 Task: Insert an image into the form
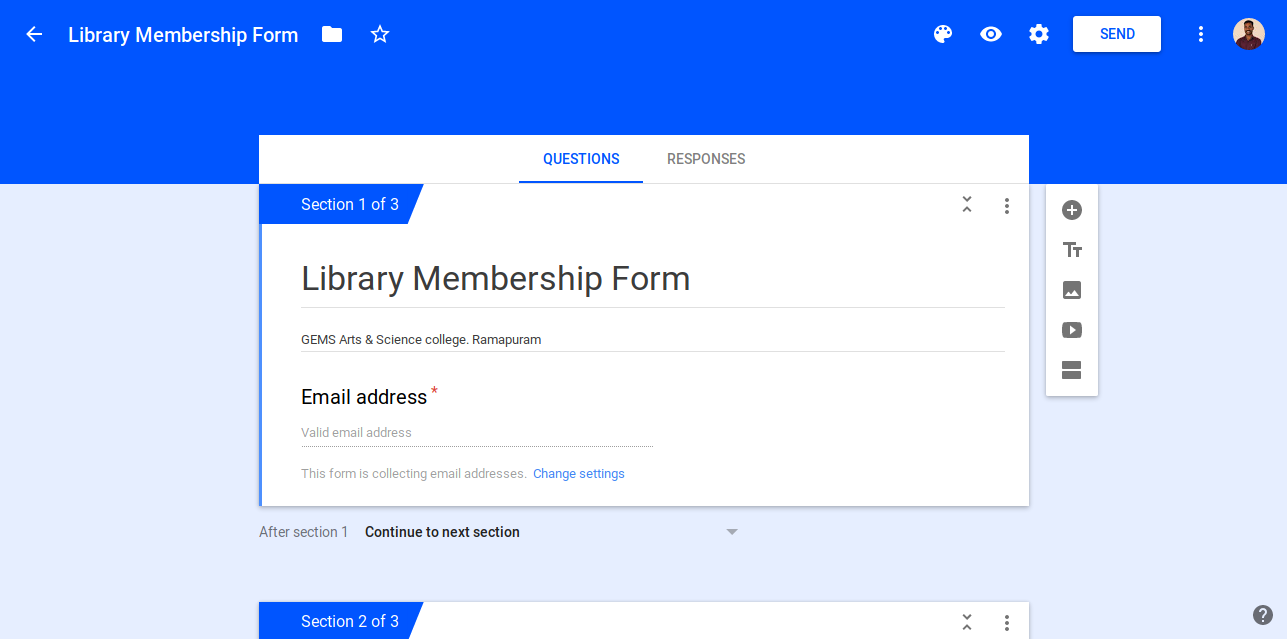pyautogui.click(x=1071, y=290)
